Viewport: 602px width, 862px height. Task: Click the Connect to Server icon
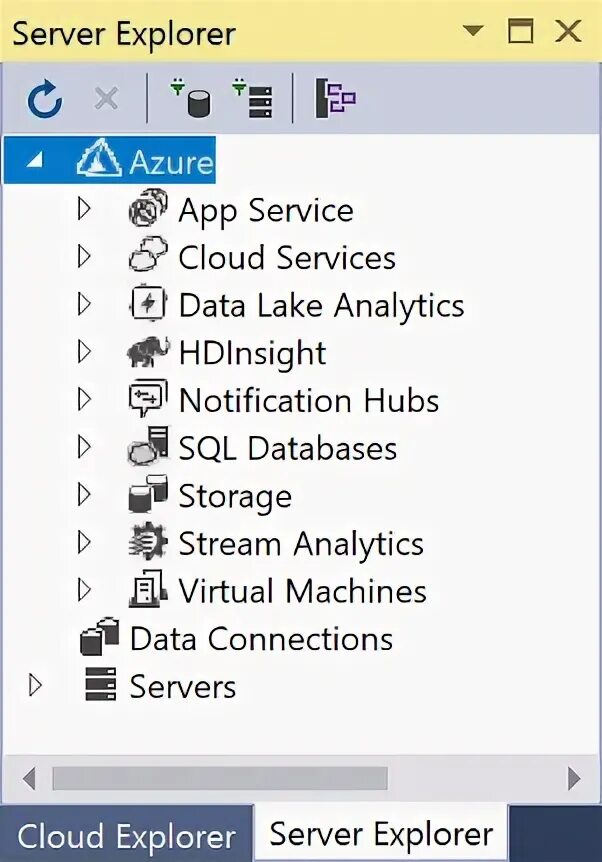[x=253, y=99]
